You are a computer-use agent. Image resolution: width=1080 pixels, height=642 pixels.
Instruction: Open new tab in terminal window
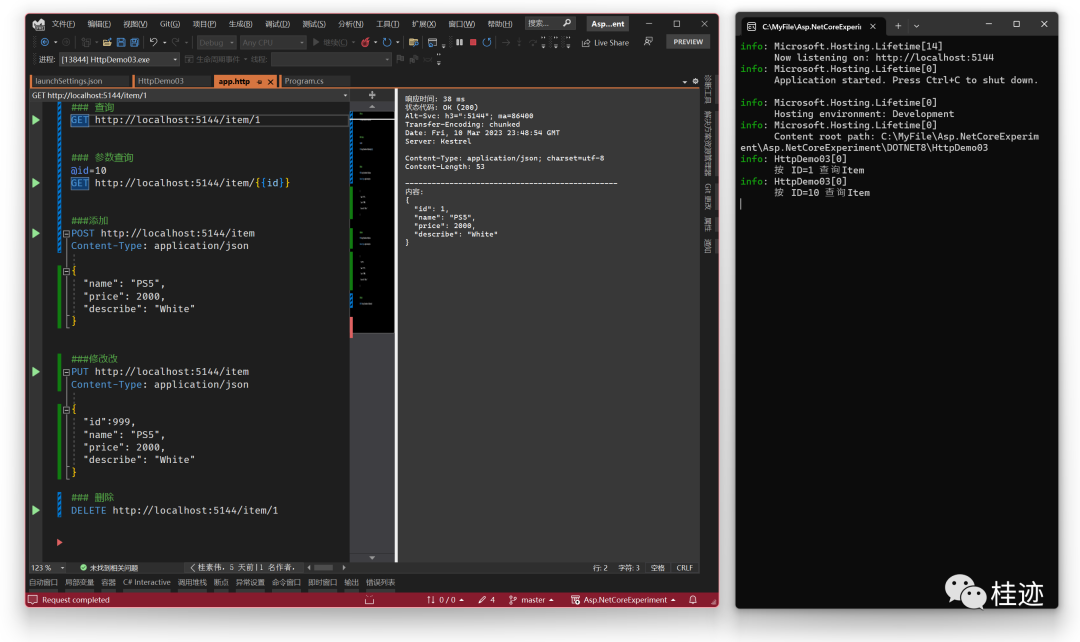pos(897,26)
